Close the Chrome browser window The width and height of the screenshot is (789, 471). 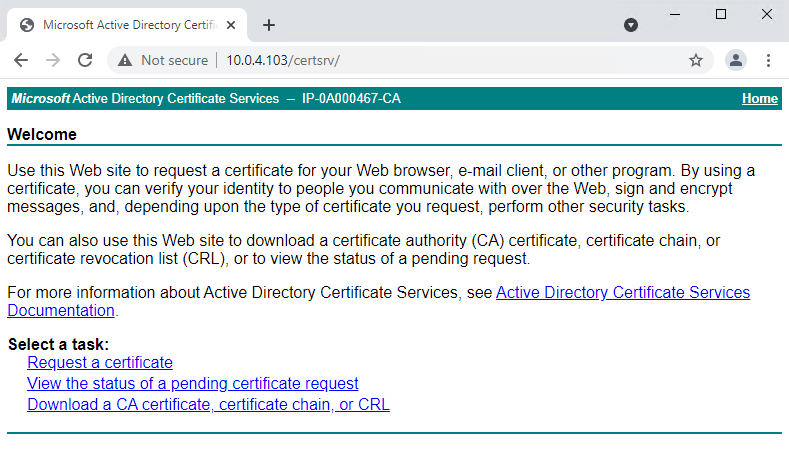click(x=766, y=14)
